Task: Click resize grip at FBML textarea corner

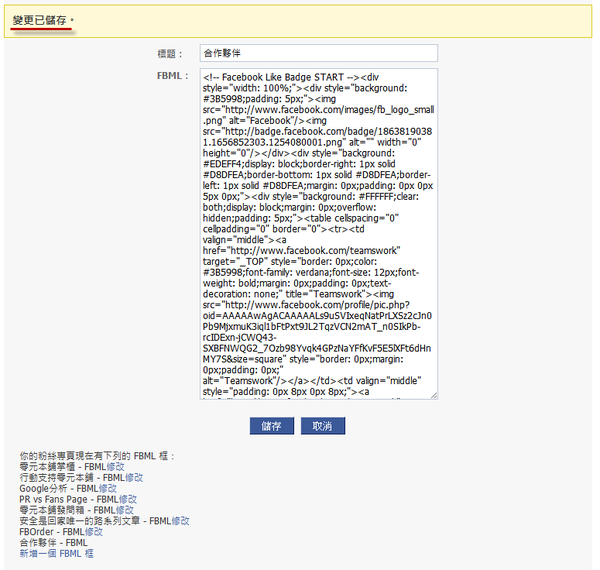Action: [434, 396]
